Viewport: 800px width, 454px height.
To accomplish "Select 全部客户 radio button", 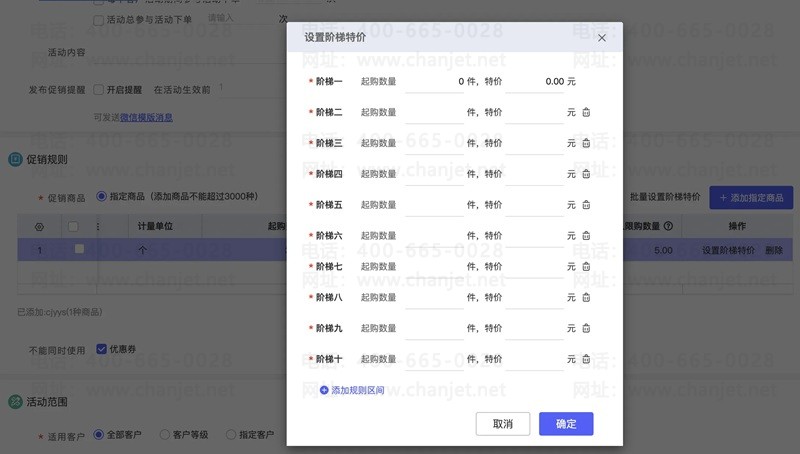I will 98,435.
